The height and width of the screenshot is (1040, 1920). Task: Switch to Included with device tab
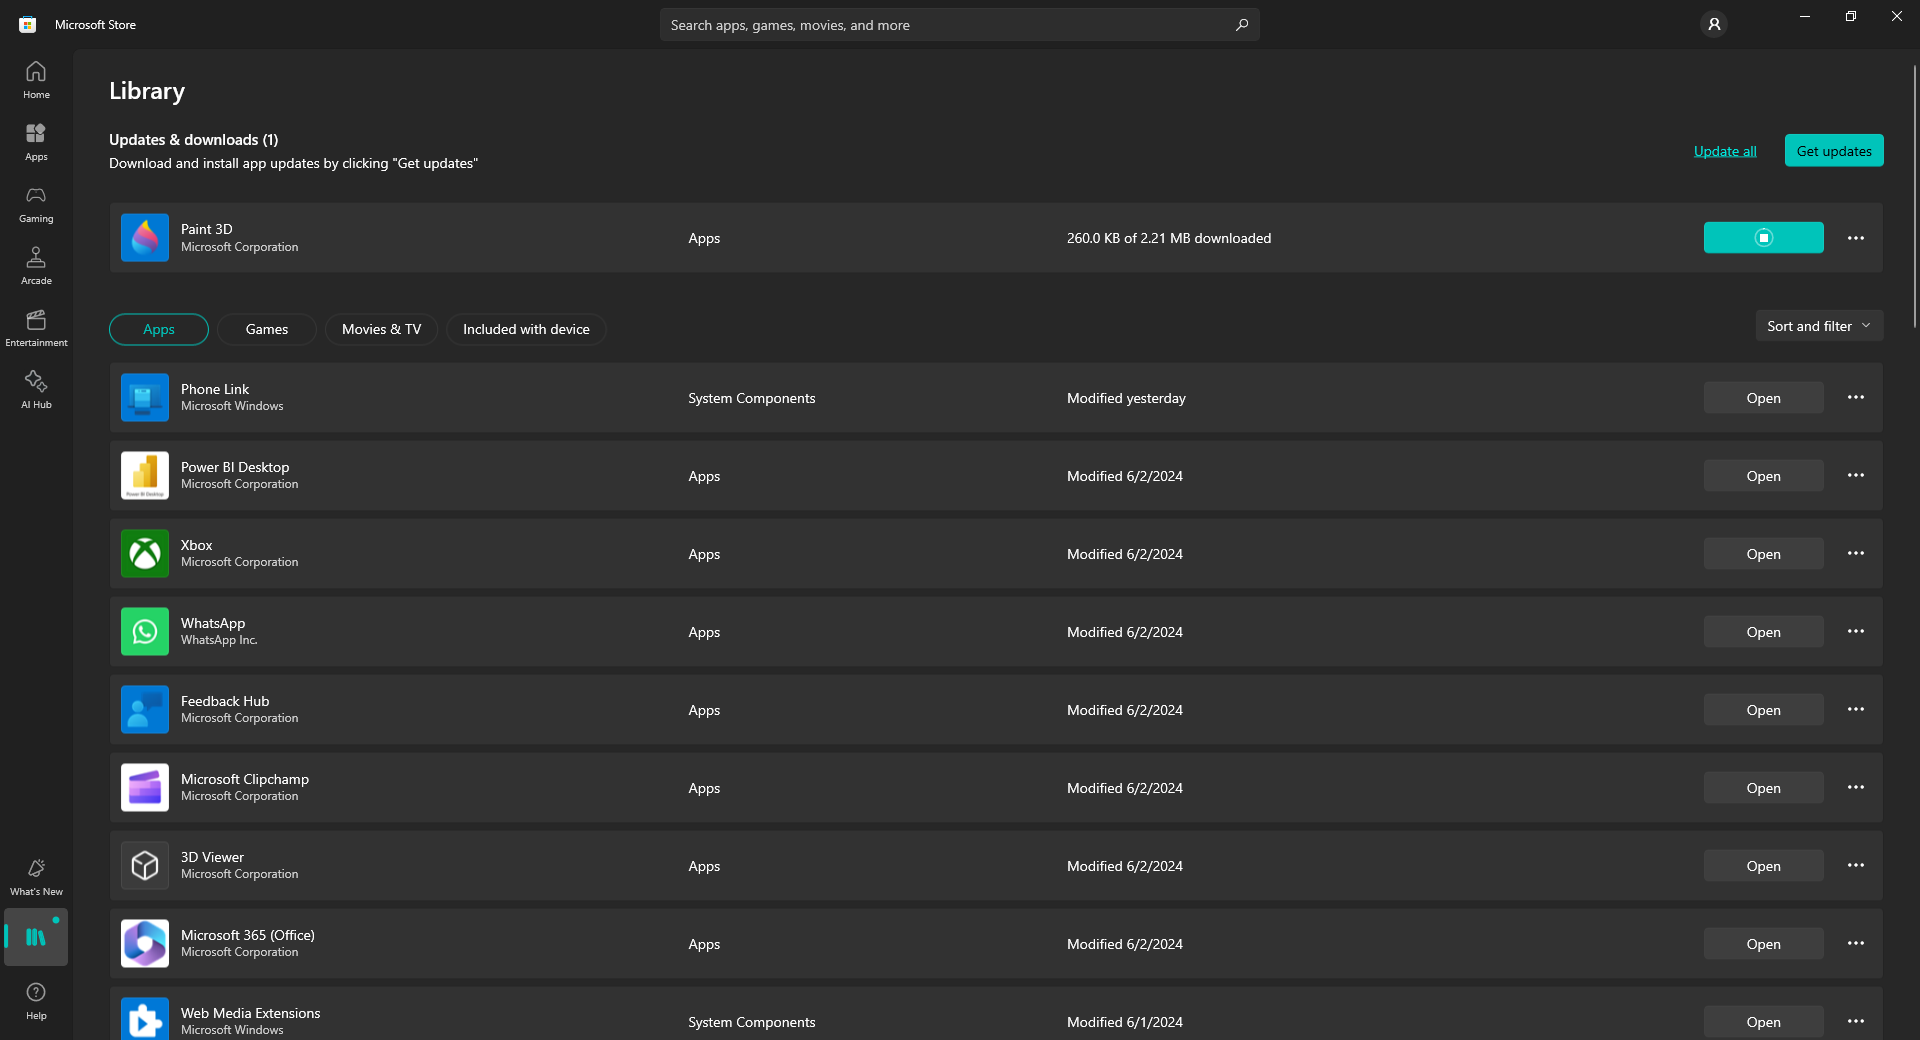526,330
